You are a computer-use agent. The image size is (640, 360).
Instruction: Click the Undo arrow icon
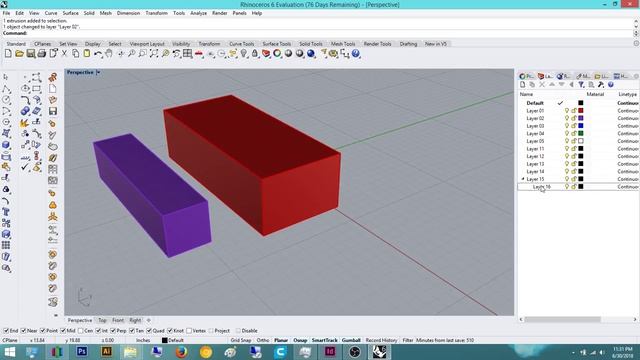(x=98, y=53)
